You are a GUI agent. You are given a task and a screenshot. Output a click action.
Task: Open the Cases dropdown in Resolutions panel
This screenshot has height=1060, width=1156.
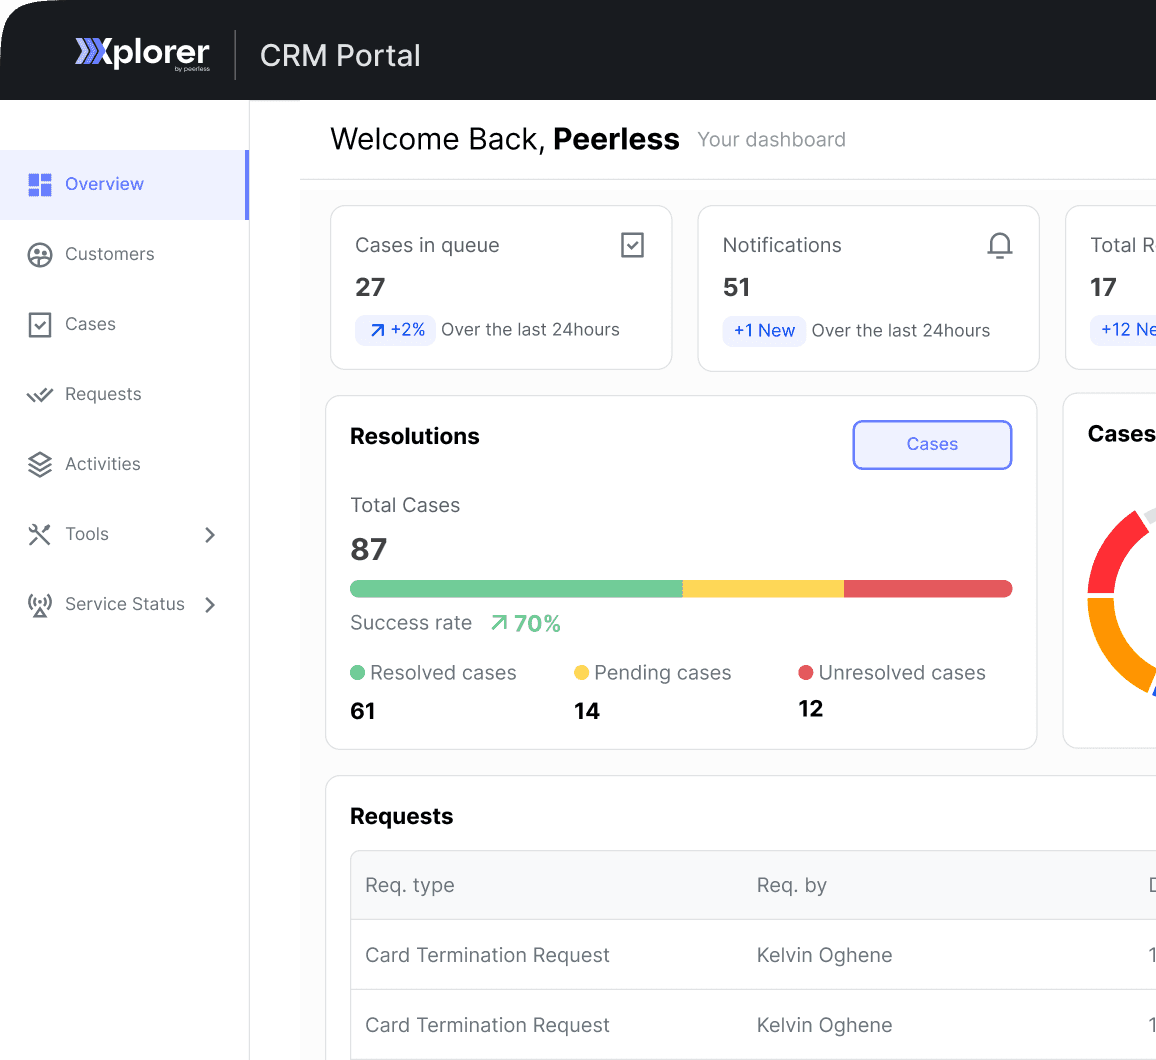point(931,444)
